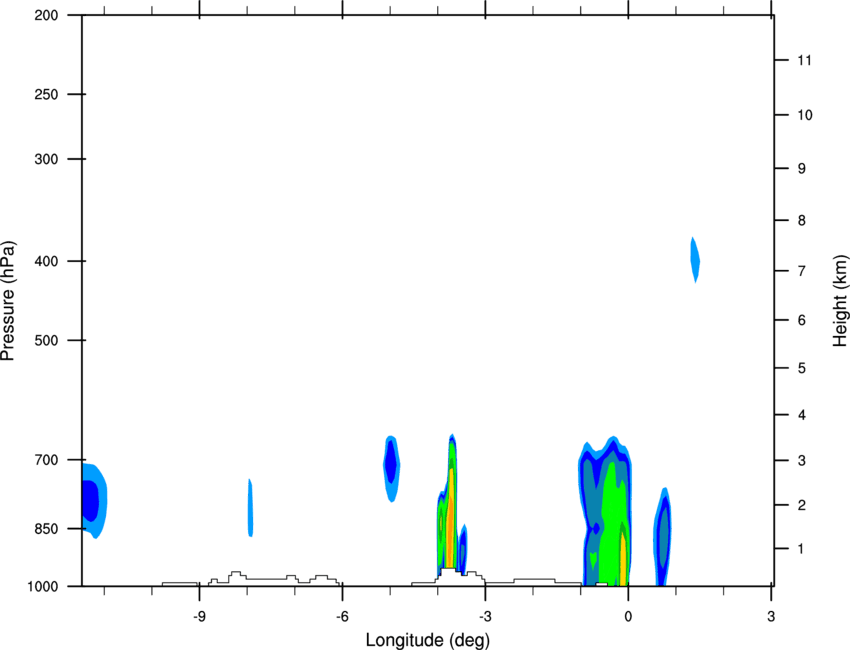850x650 pixels.
Task: Click the terrain outline bump near longitude -8
Action: (x=235, y=576)
